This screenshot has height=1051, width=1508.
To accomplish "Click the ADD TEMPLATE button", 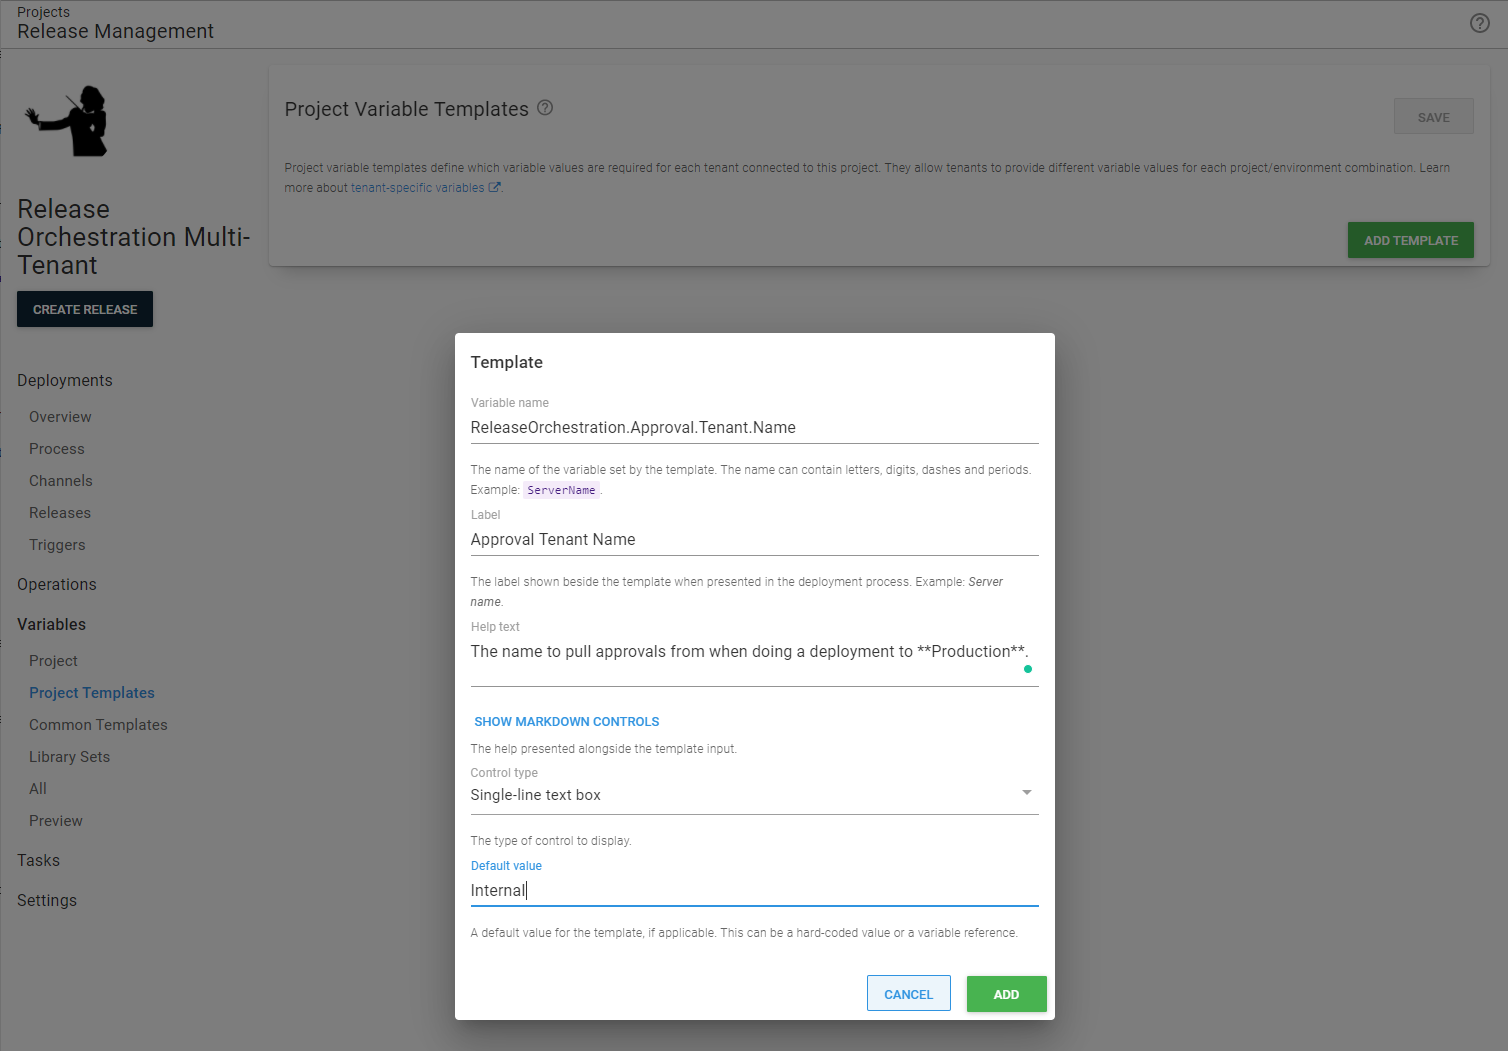I will click(x=1410, y=240).
